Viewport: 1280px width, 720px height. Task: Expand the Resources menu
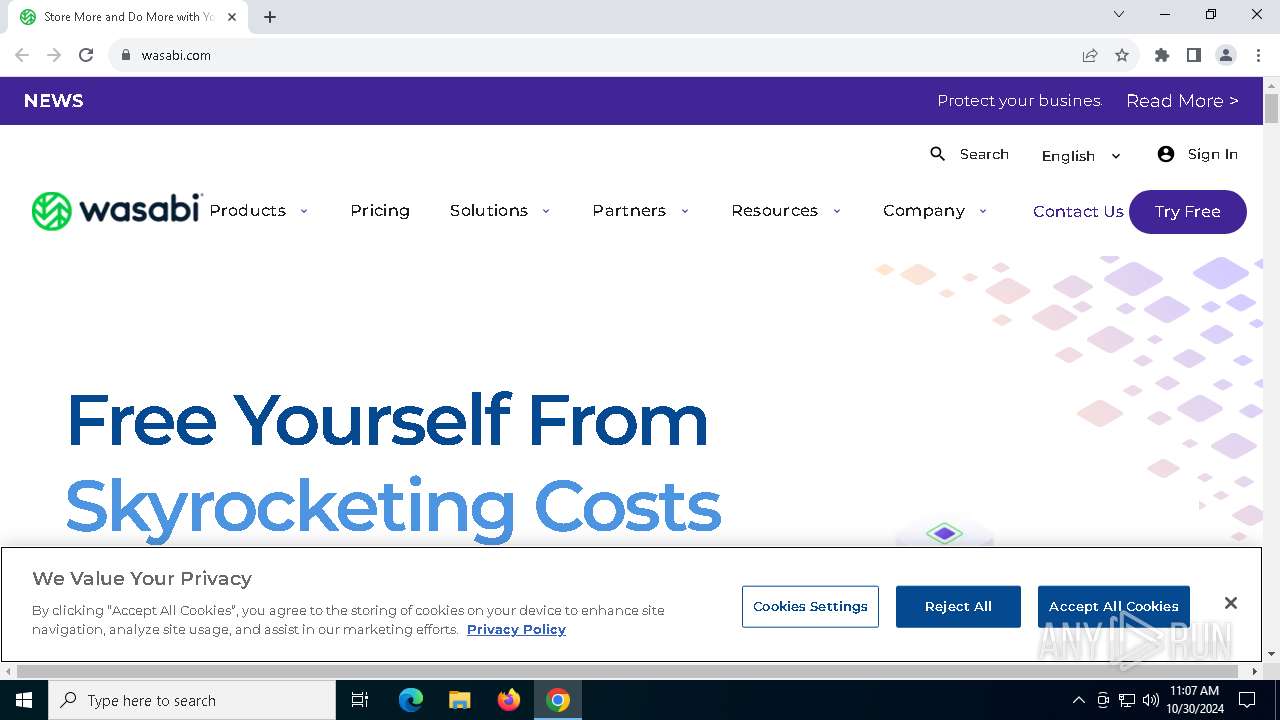click(x=786, y=211)
